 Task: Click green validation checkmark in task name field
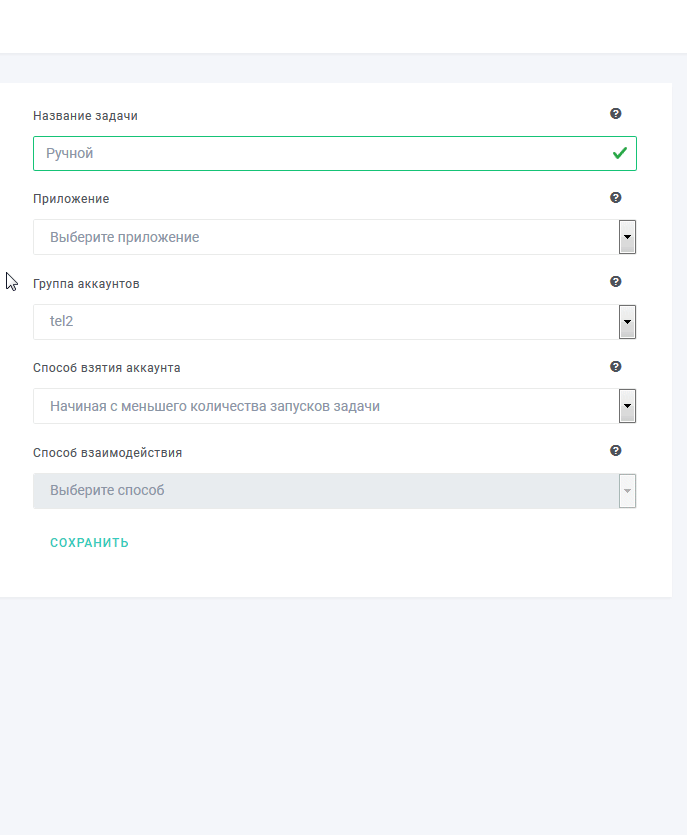pyautogui.click(x=619, y=153)
